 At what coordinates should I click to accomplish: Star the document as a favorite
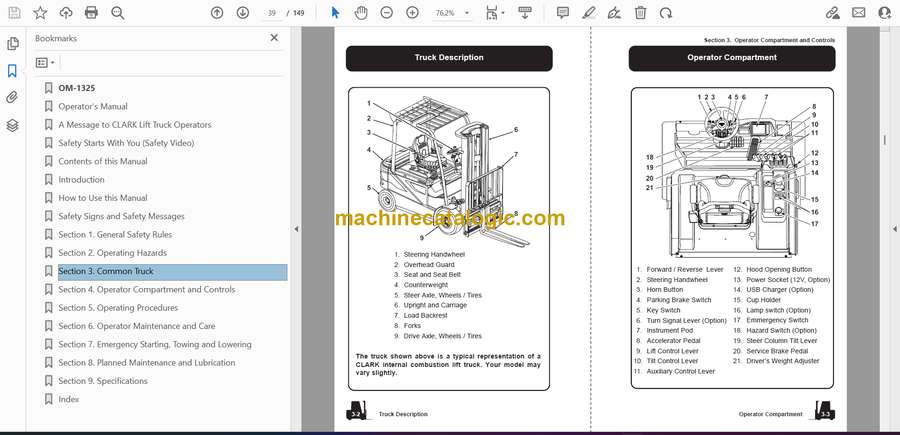[40, 13]
